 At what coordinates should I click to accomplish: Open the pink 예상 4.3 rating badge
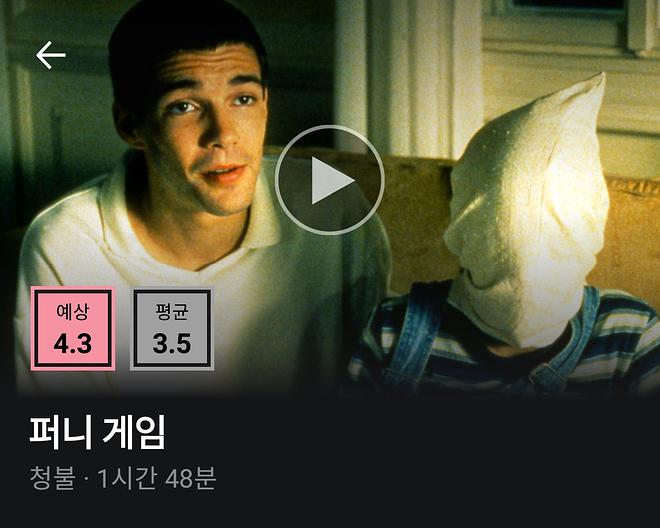click(73, 328)
